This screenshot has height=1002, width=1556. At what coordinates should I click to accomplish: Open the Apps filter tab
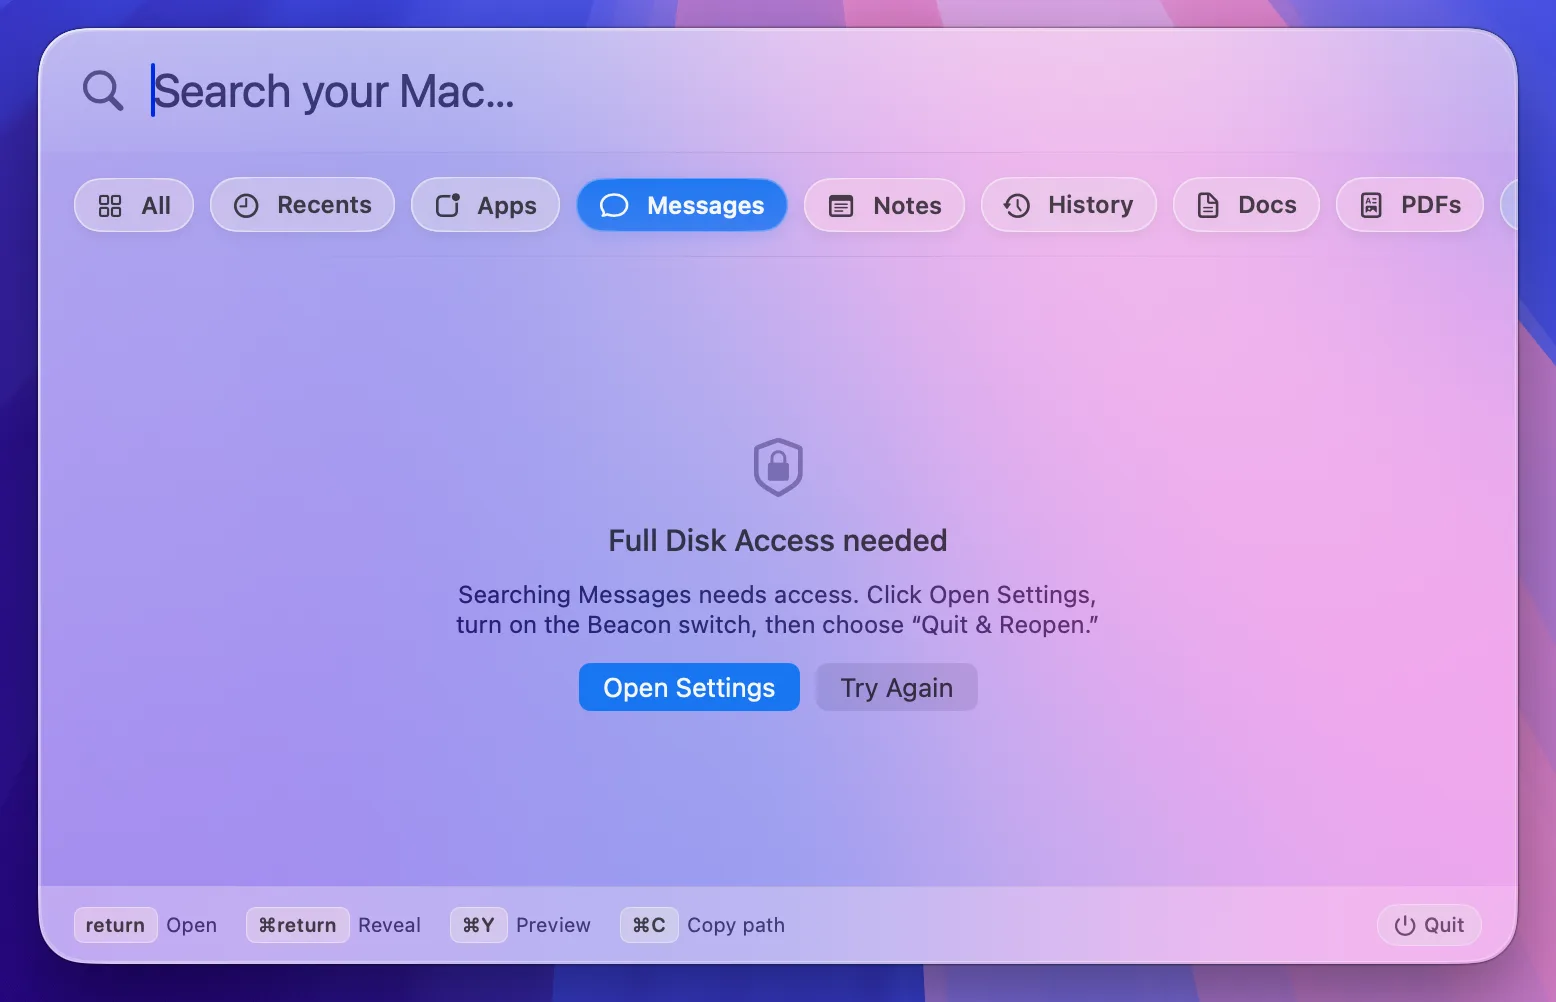pyautogui.click(x=485, y=205)
